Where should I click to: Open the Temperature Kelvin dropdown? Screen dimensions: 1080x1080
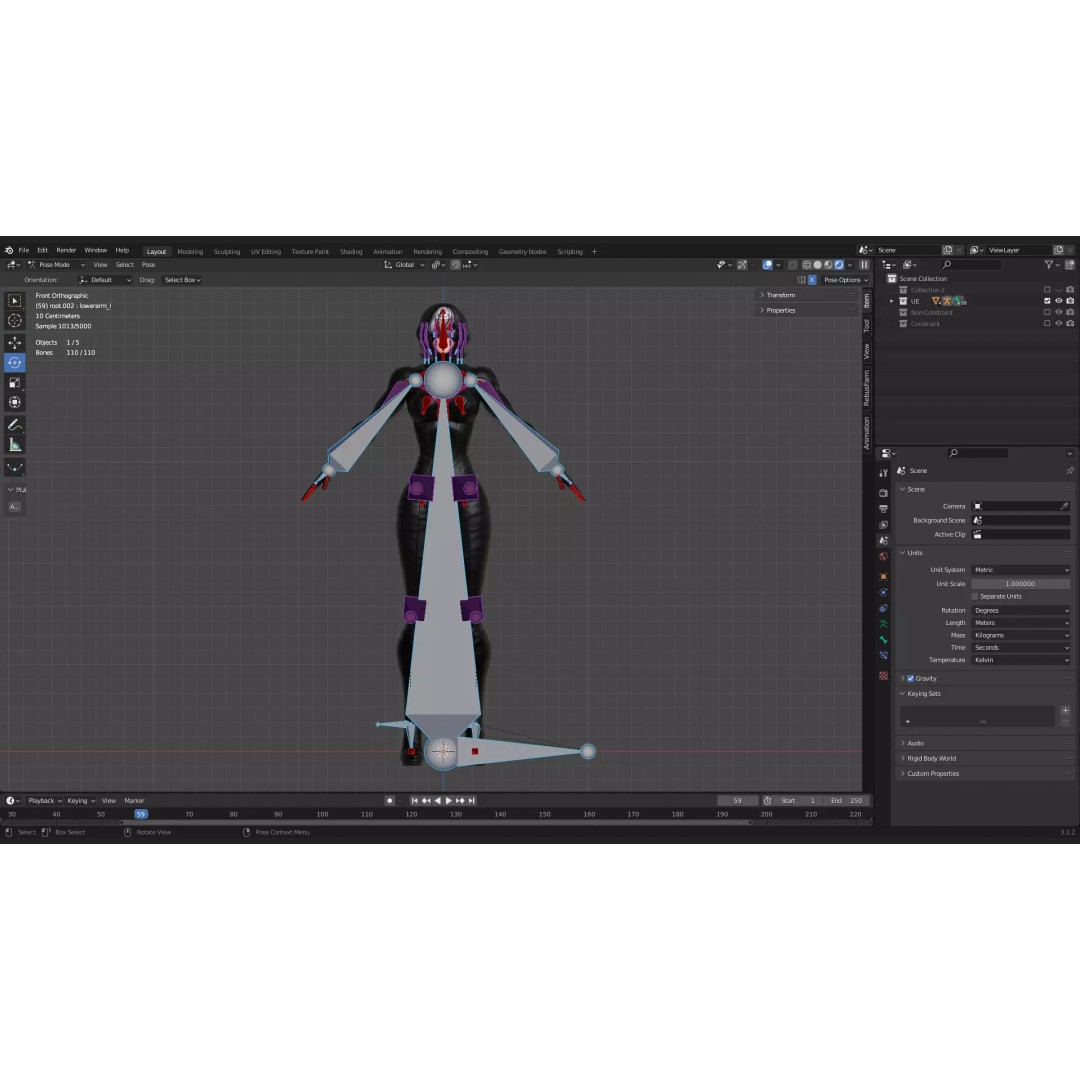pyautogui.click(x=1021, y=661)
